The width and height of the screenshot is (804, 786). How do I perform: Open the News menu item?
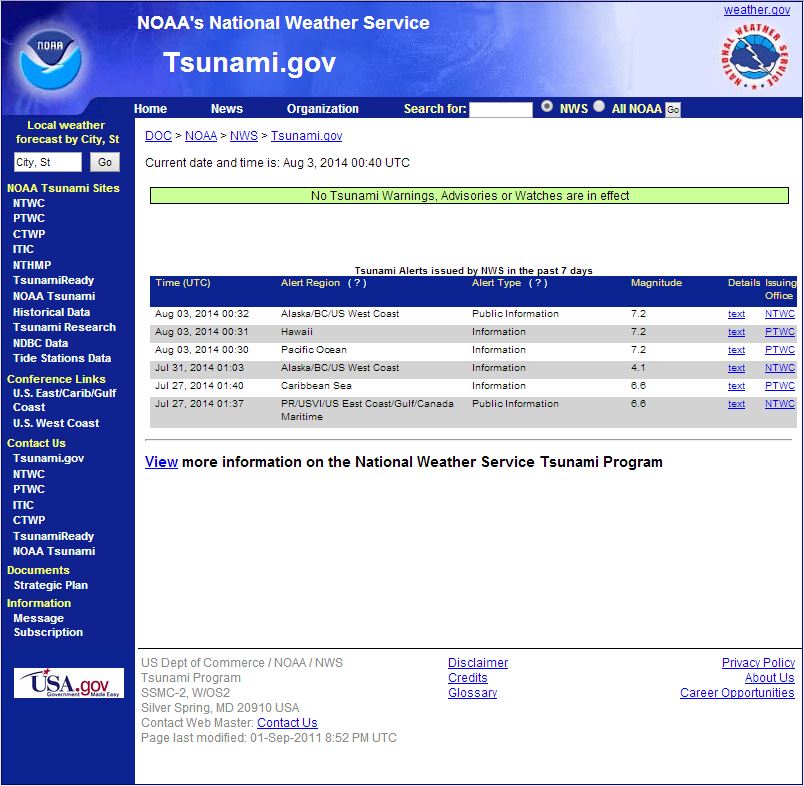pos(227,109)
